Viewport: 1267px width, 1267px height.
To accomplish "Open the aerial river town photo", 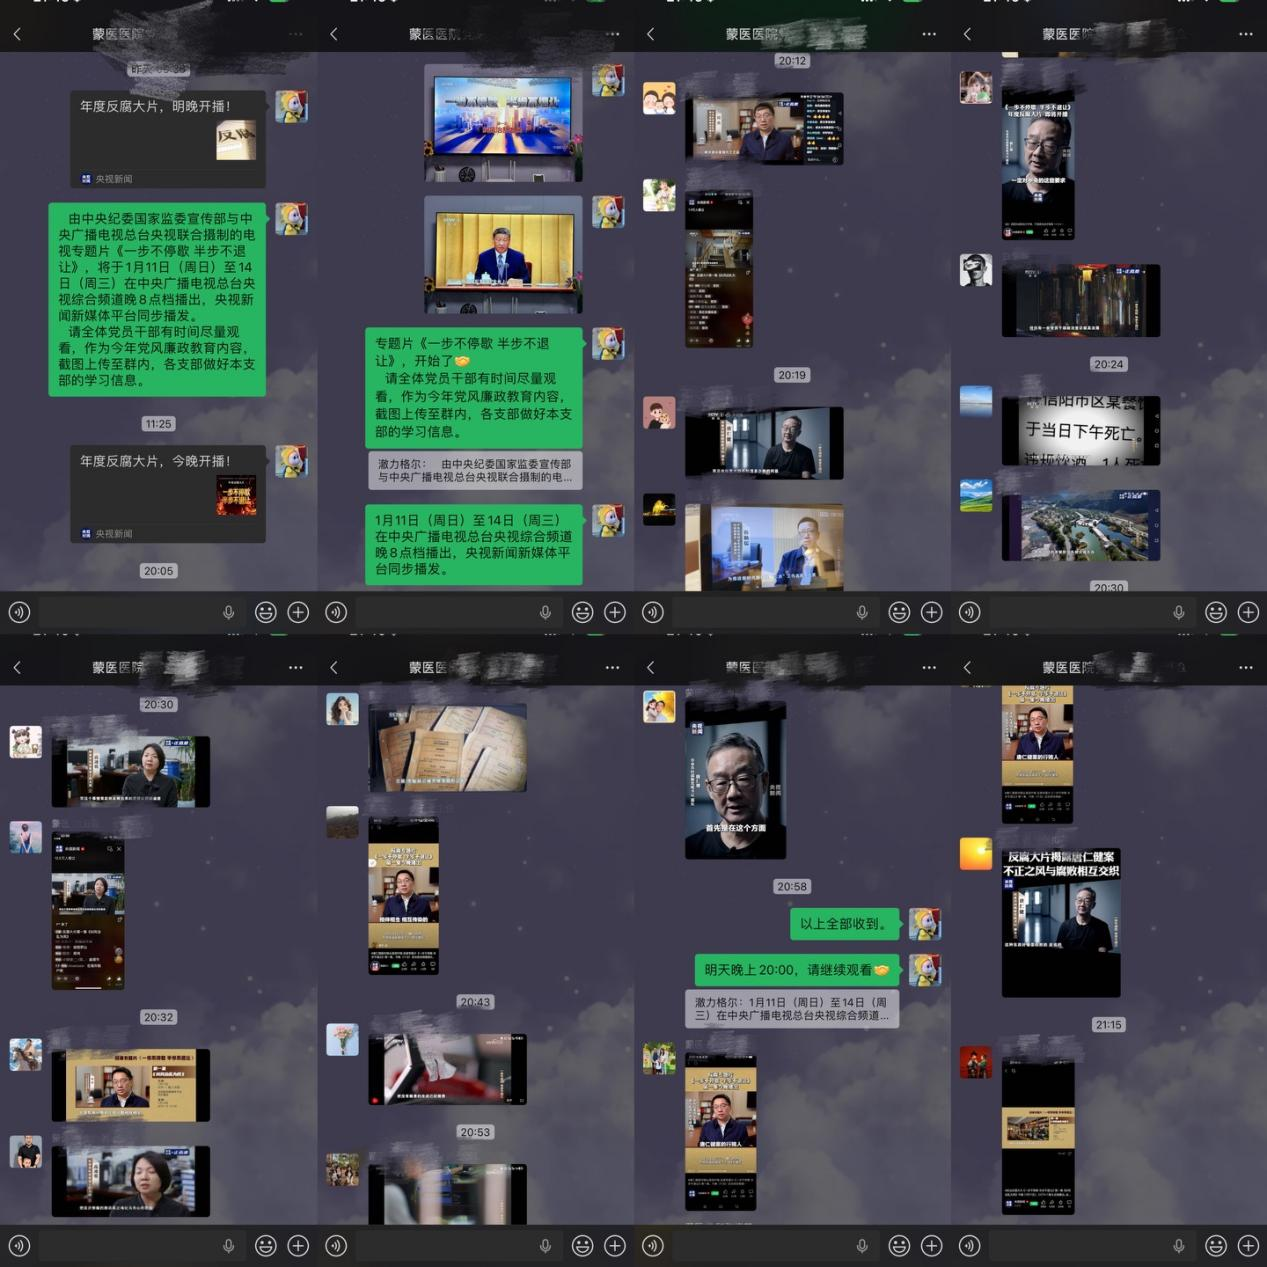I will click(x=1080, y=525).
